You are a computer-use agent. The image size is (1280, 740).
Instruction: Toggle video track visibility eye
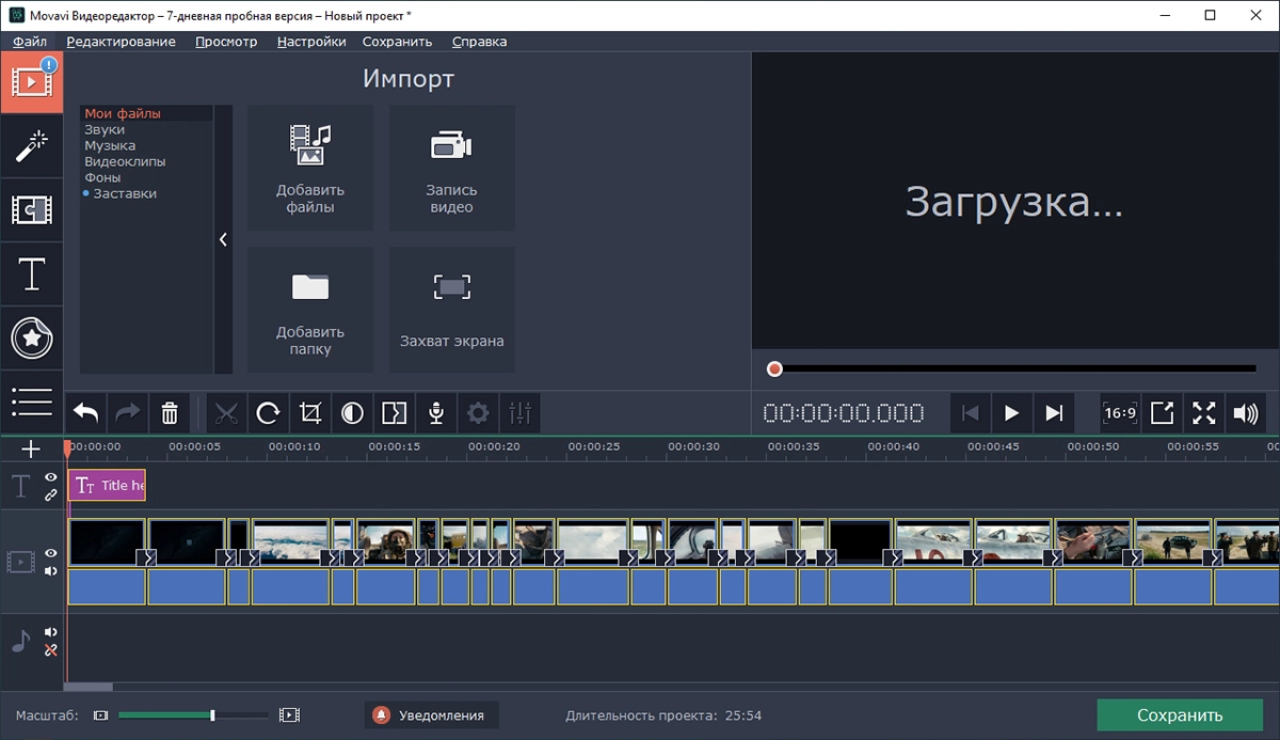click(51, 553)
